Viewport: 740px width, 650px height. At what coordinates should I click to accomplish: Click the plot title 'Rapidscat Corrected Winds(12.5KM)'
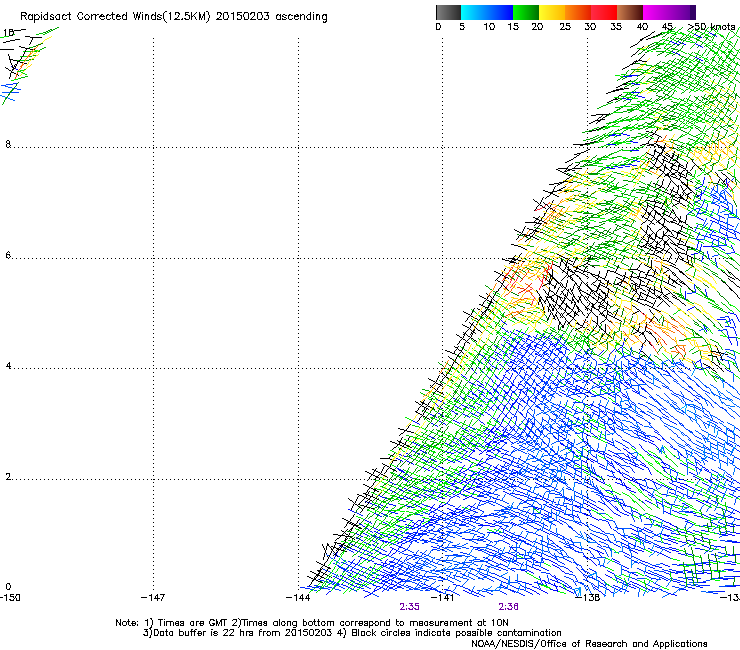[115, 17]
